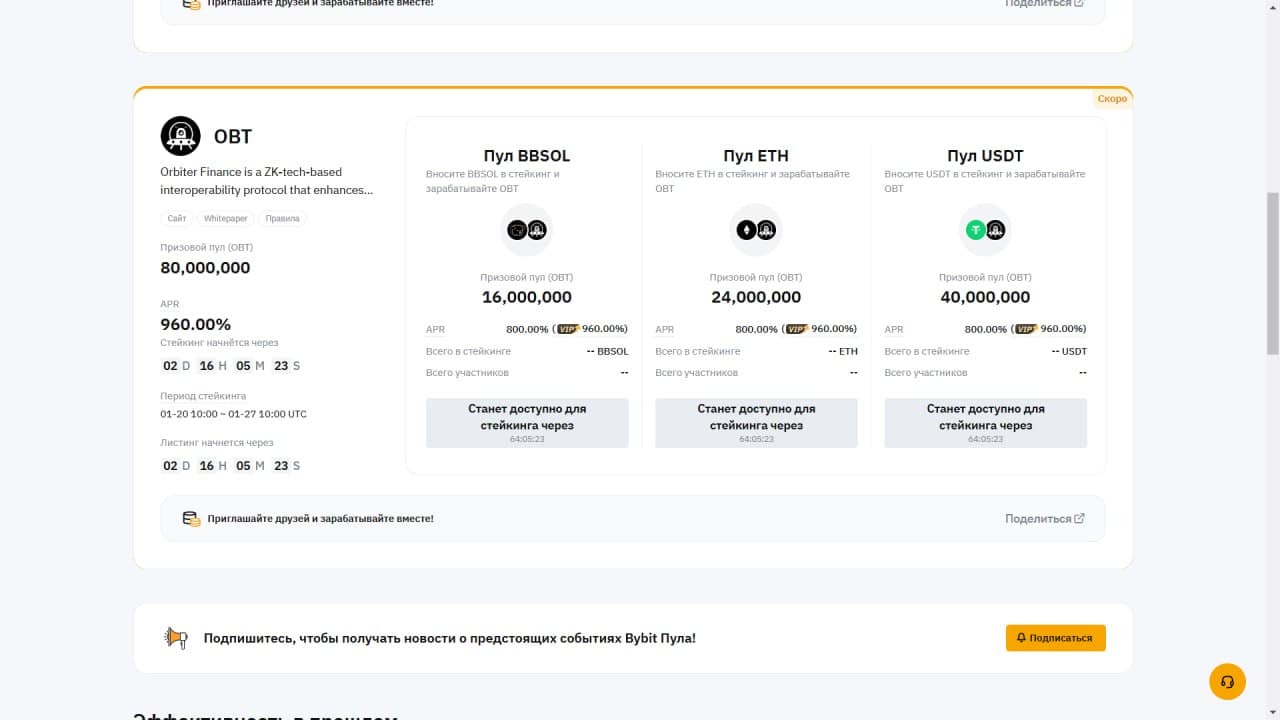Click the Пул BBSOL heading

tap(527, 156)
